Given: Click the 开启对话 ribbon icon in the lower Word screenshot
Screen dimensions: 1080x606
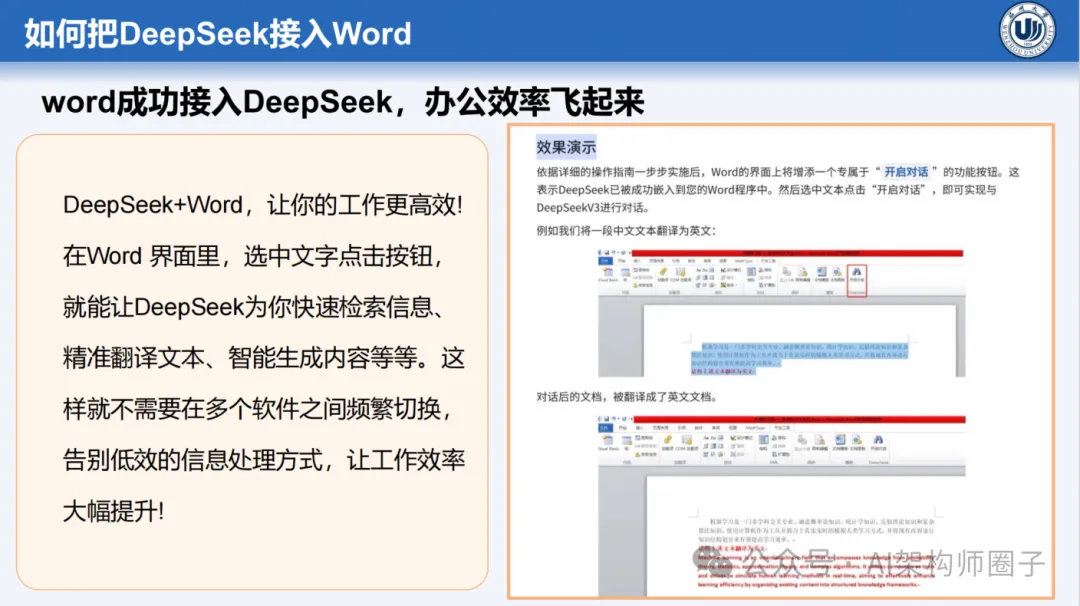Looking at the screenshot, I should (x=878, y=443).
